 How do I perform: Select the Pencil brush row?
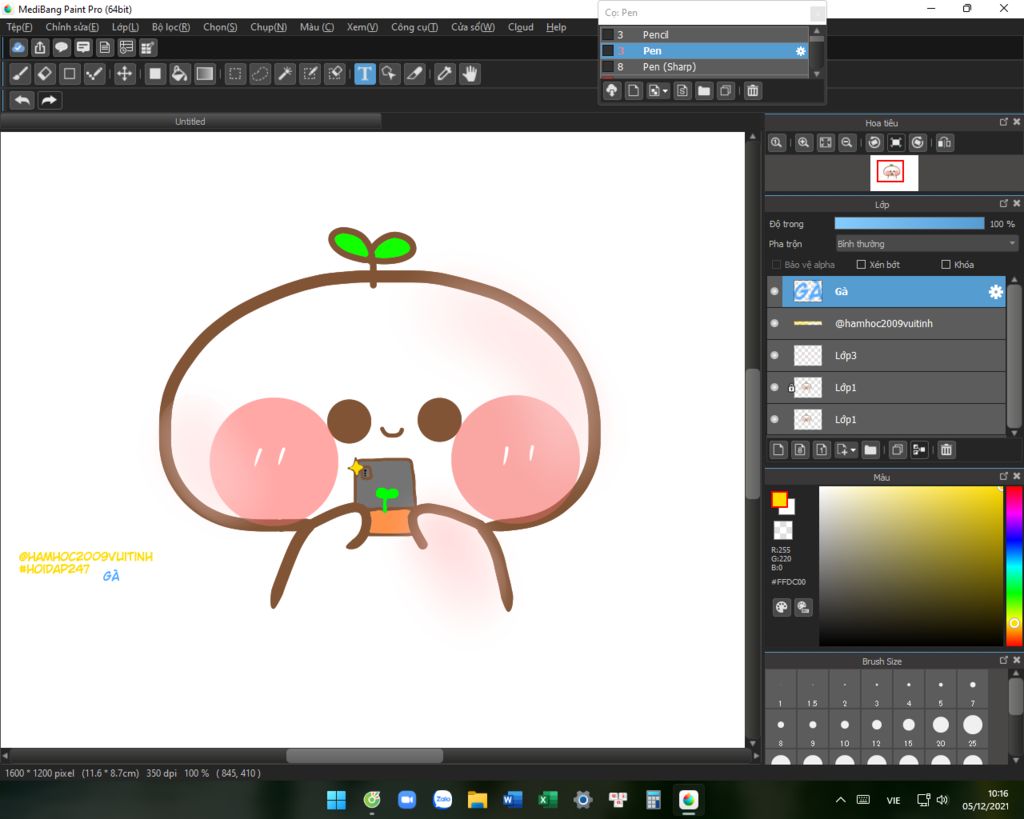click(704, 35)
